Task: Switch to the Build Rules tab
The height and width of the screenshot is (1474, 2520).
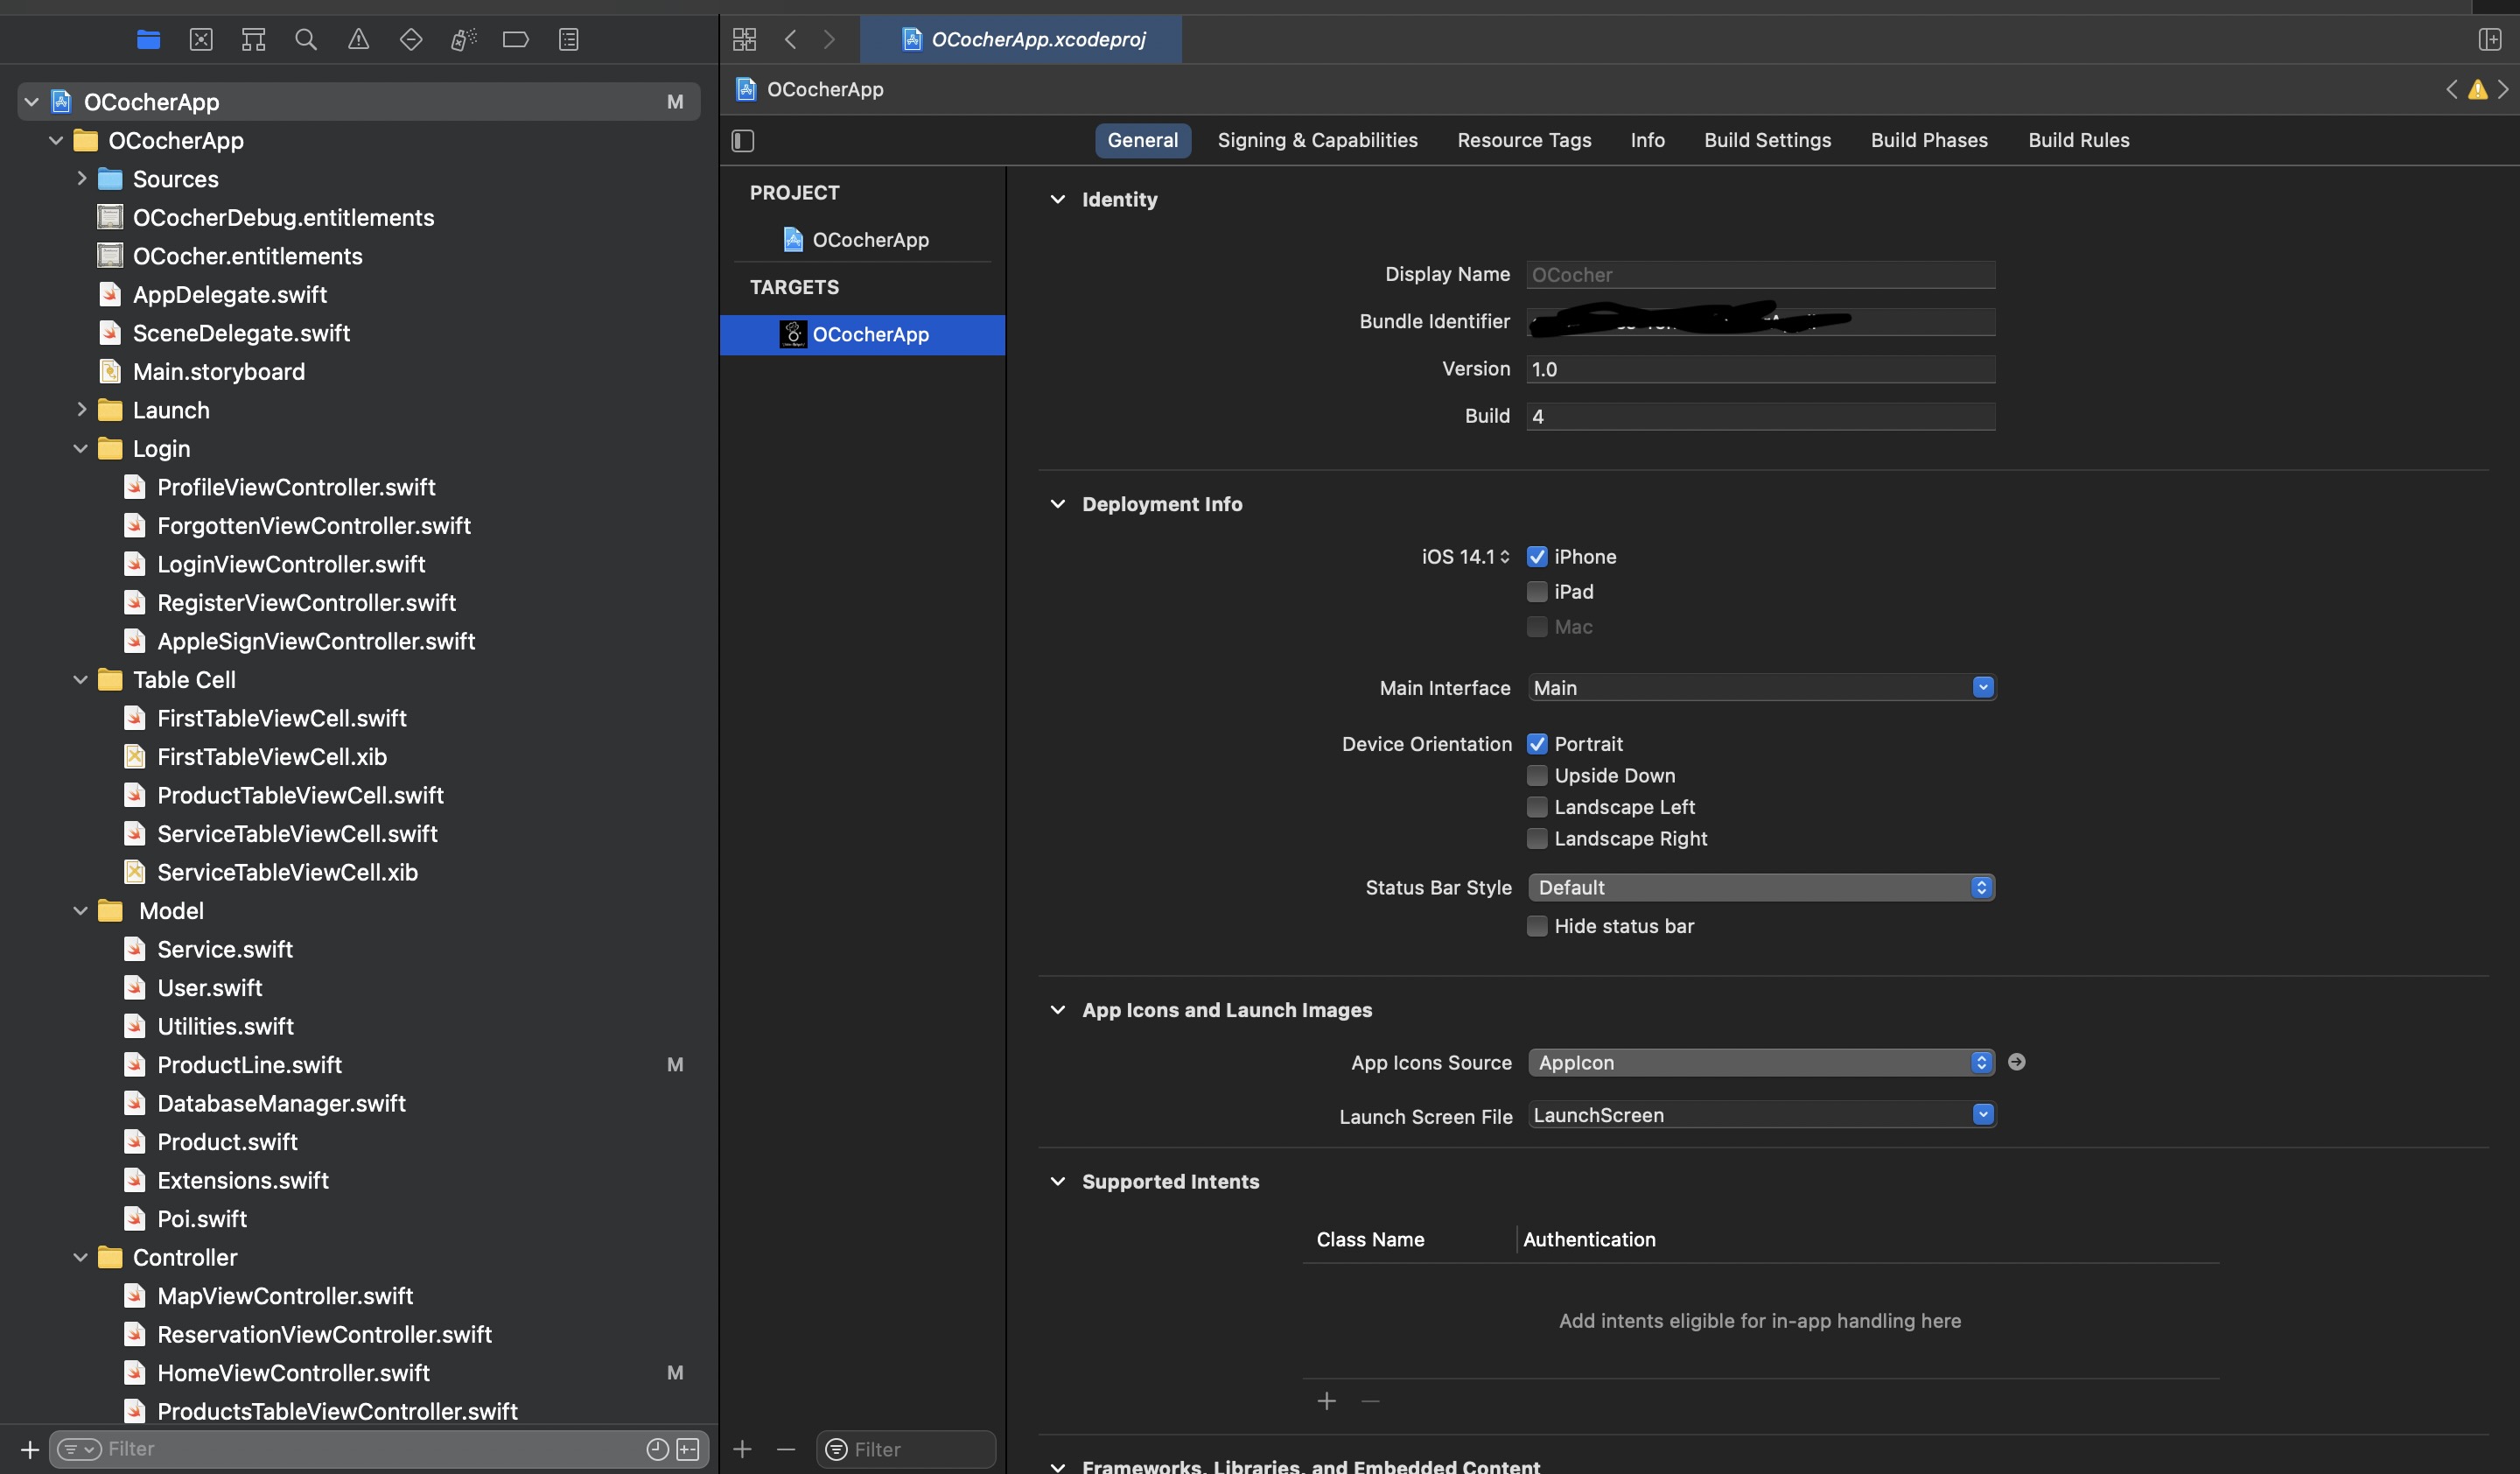Action: [x=2078, y=140]
